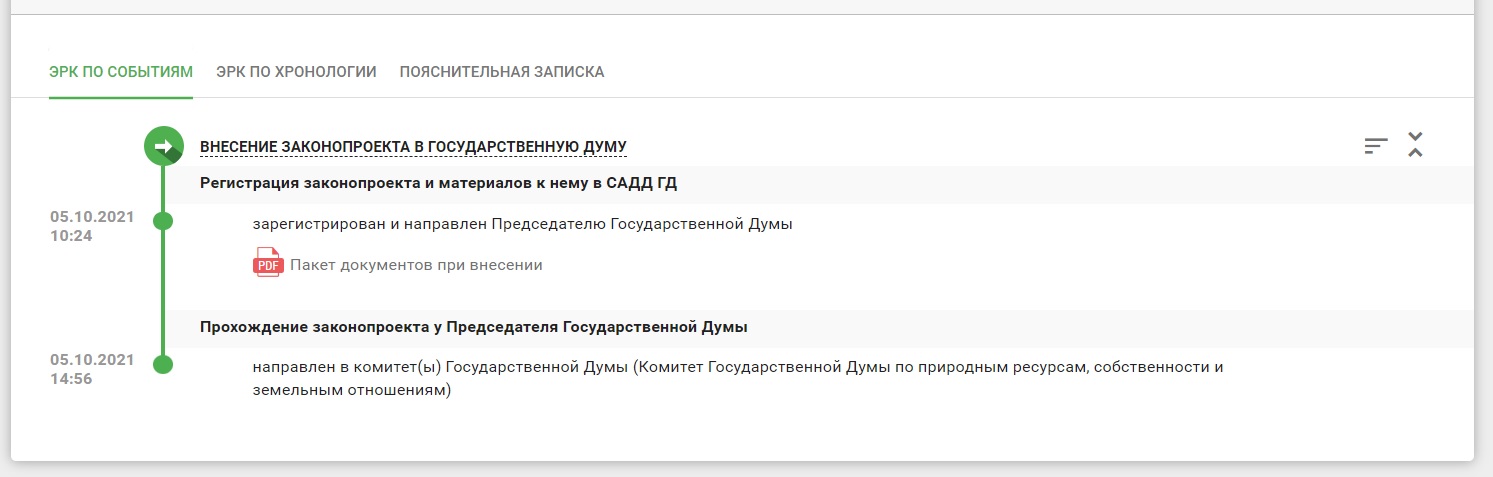Click the text зарегистрирован и направлен Председателю

coord(523,224)
